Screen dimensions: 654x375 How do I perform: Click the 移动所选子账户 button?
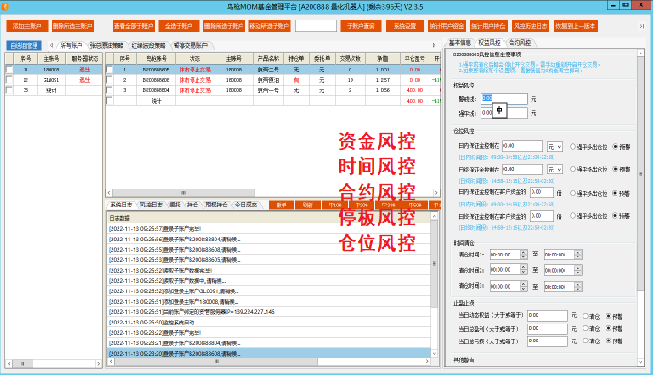coord(269,26)
